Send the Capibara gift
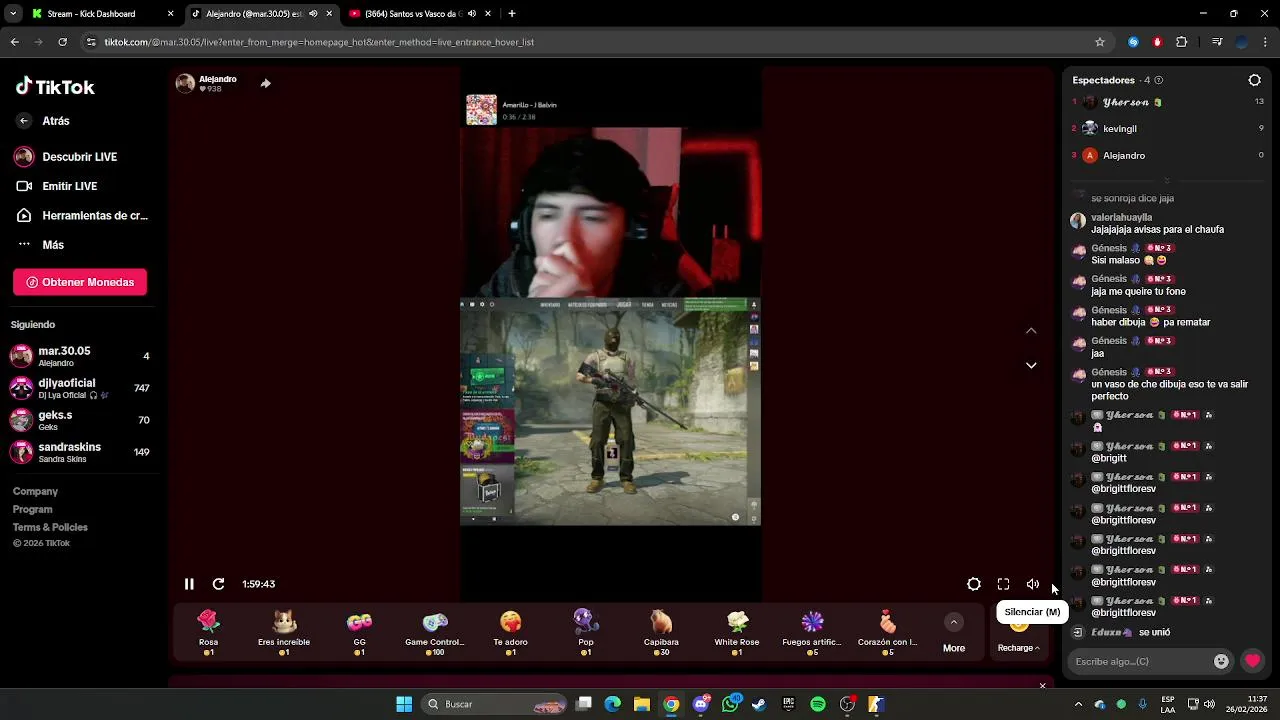1280x720 pixels. (661, 632)
